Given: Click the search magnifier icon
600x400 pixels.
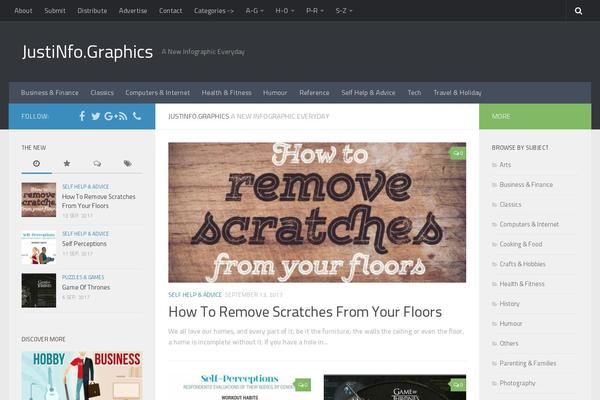Looking at the screenshot, I should coord(578,11).
